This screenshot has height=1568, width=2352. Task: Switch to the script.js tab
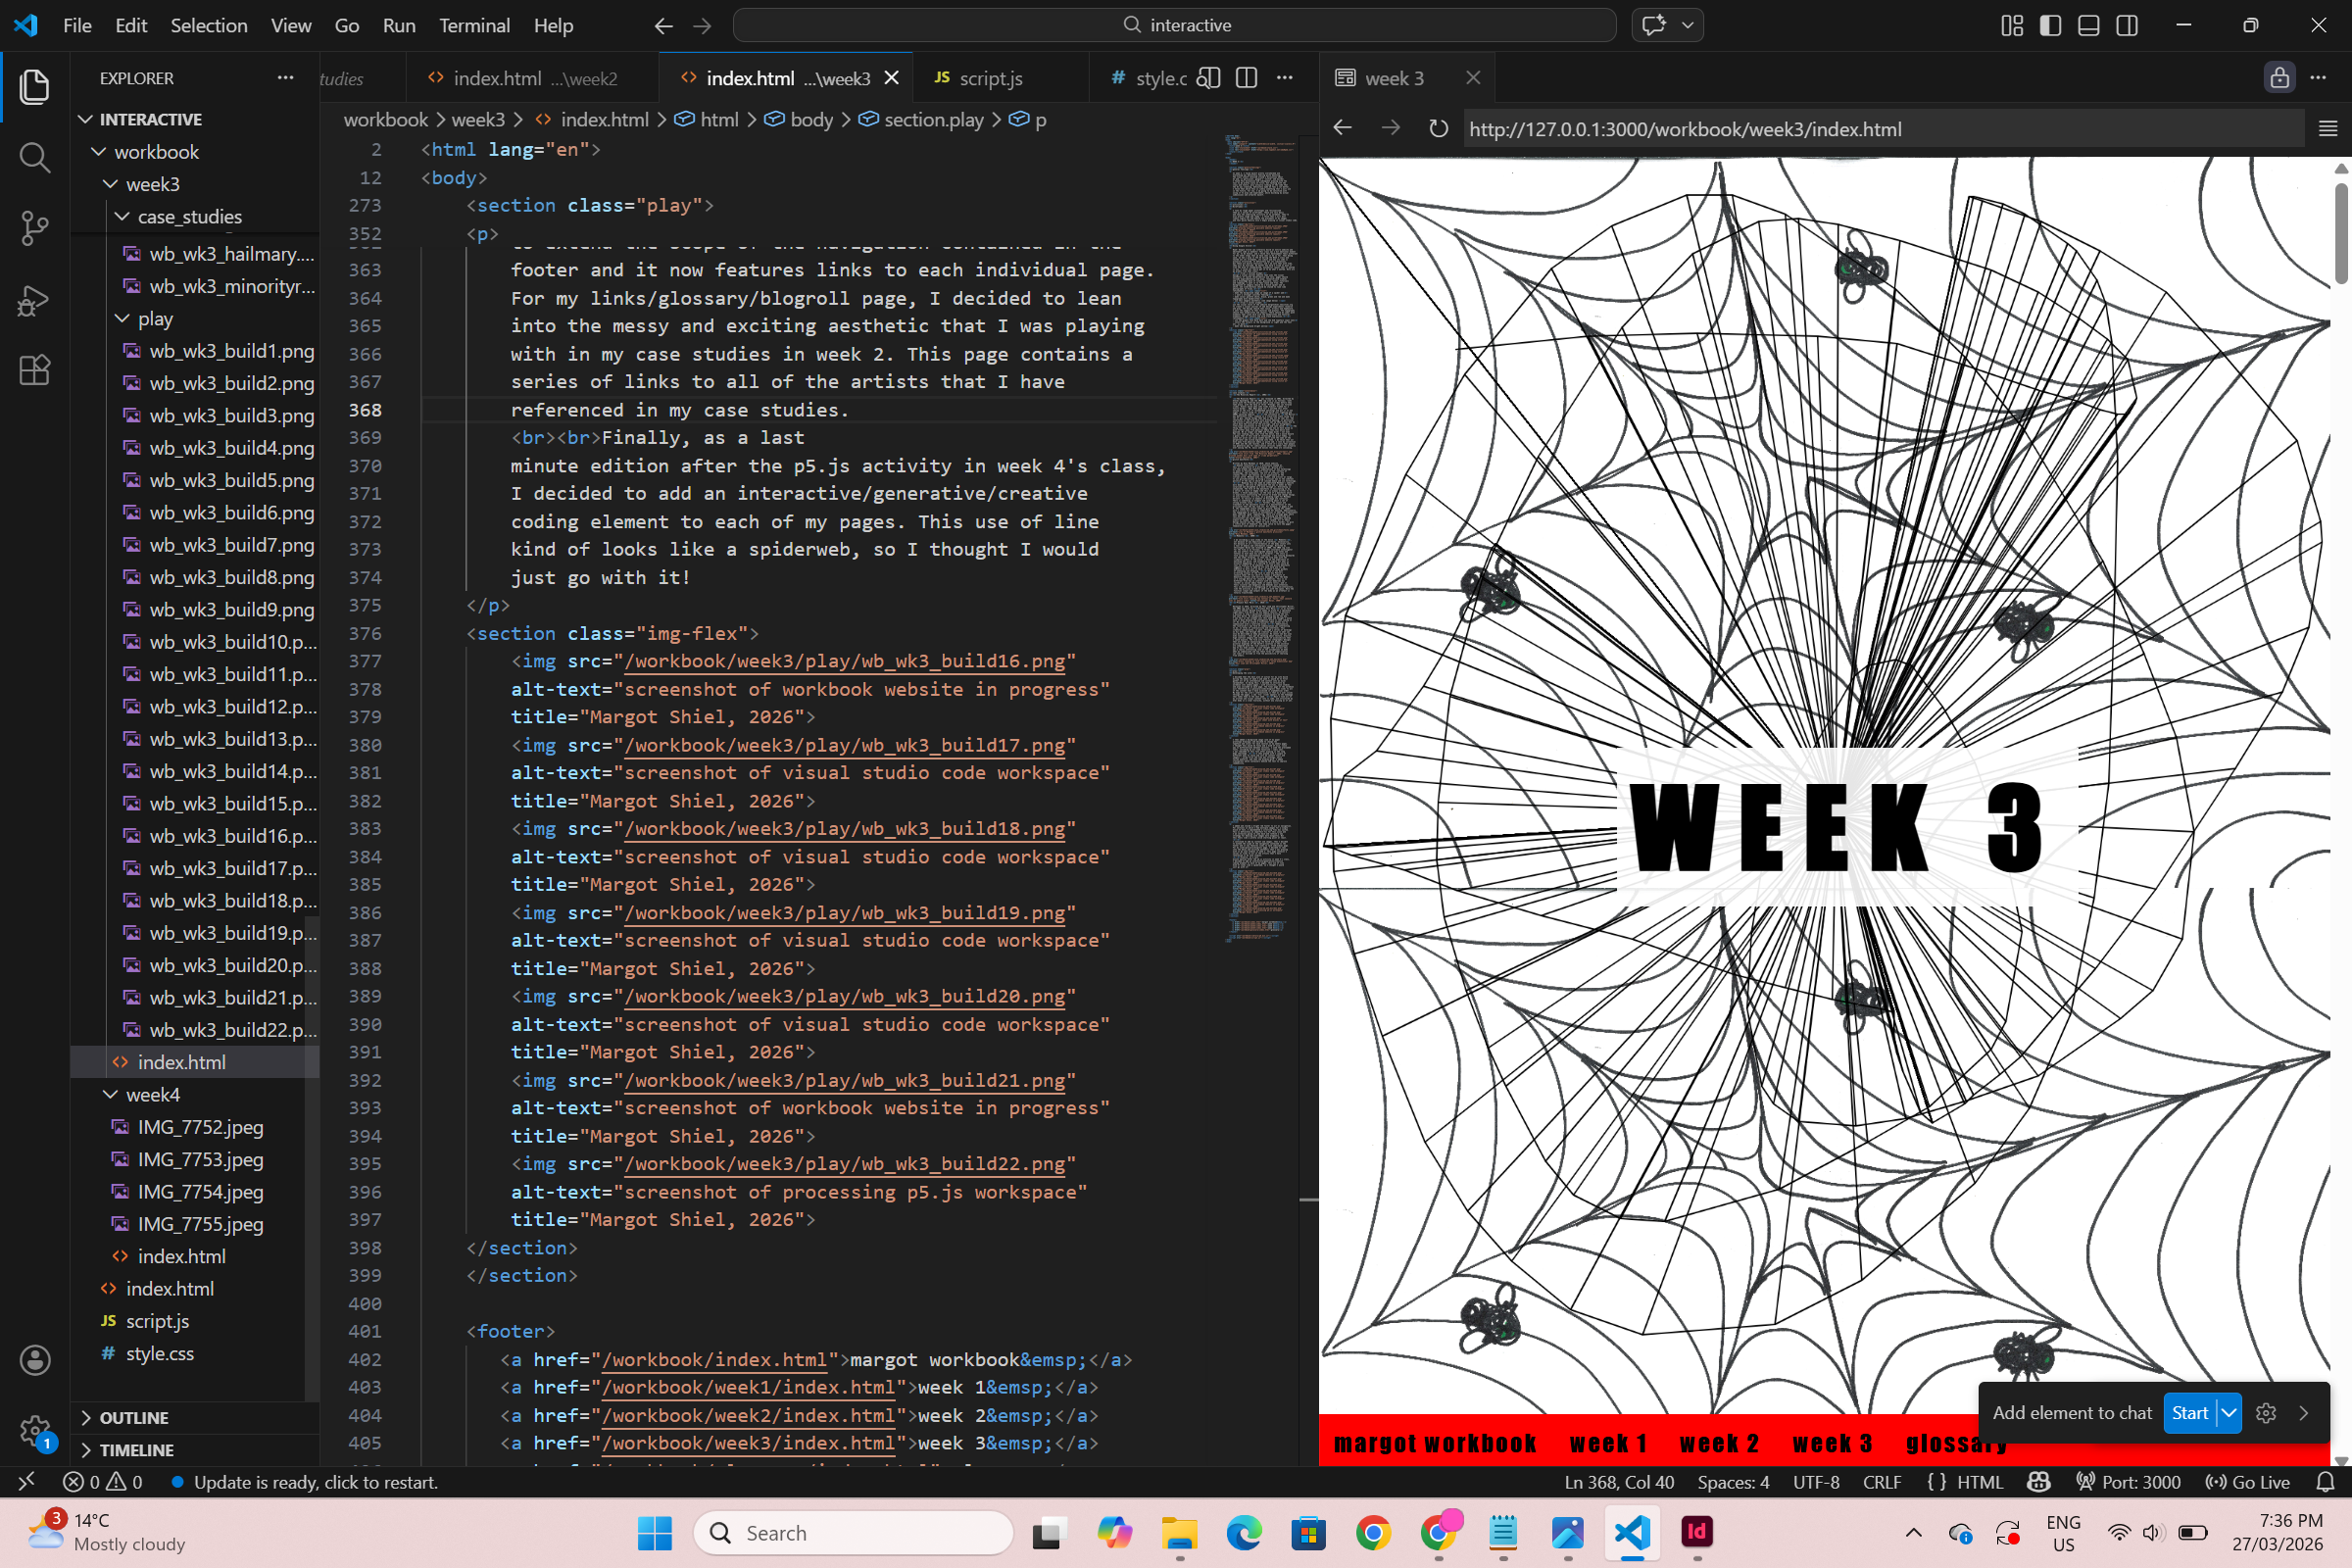tap(989, 78)
